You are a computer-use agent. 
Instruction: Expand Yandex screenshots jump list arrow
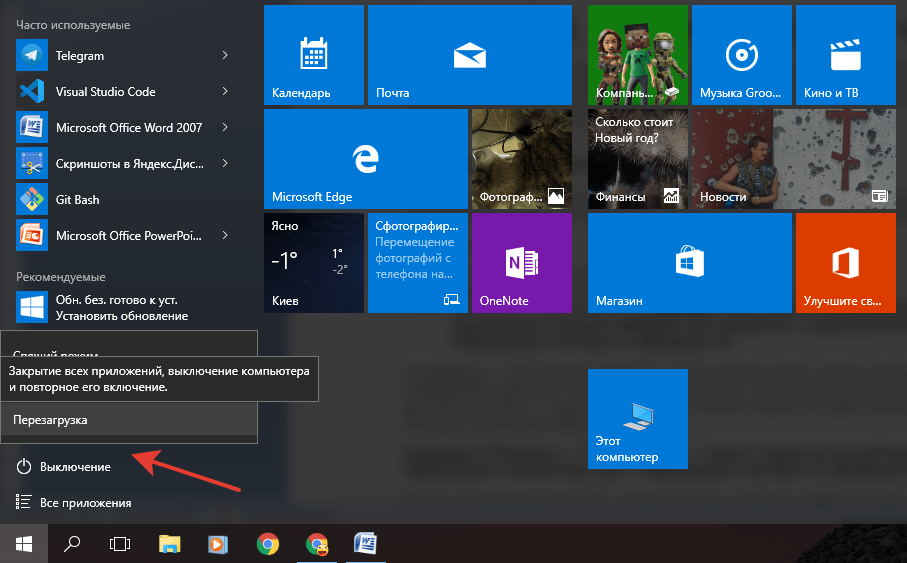225,164
